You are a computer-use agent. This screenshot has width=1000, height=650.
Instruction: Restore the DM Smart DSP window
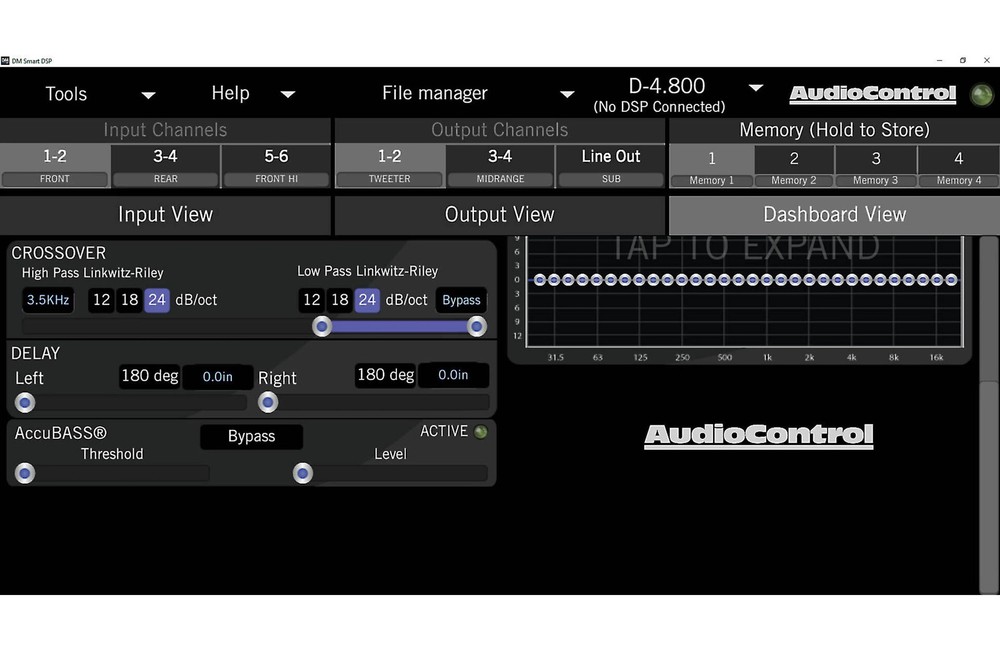point(963,61)
